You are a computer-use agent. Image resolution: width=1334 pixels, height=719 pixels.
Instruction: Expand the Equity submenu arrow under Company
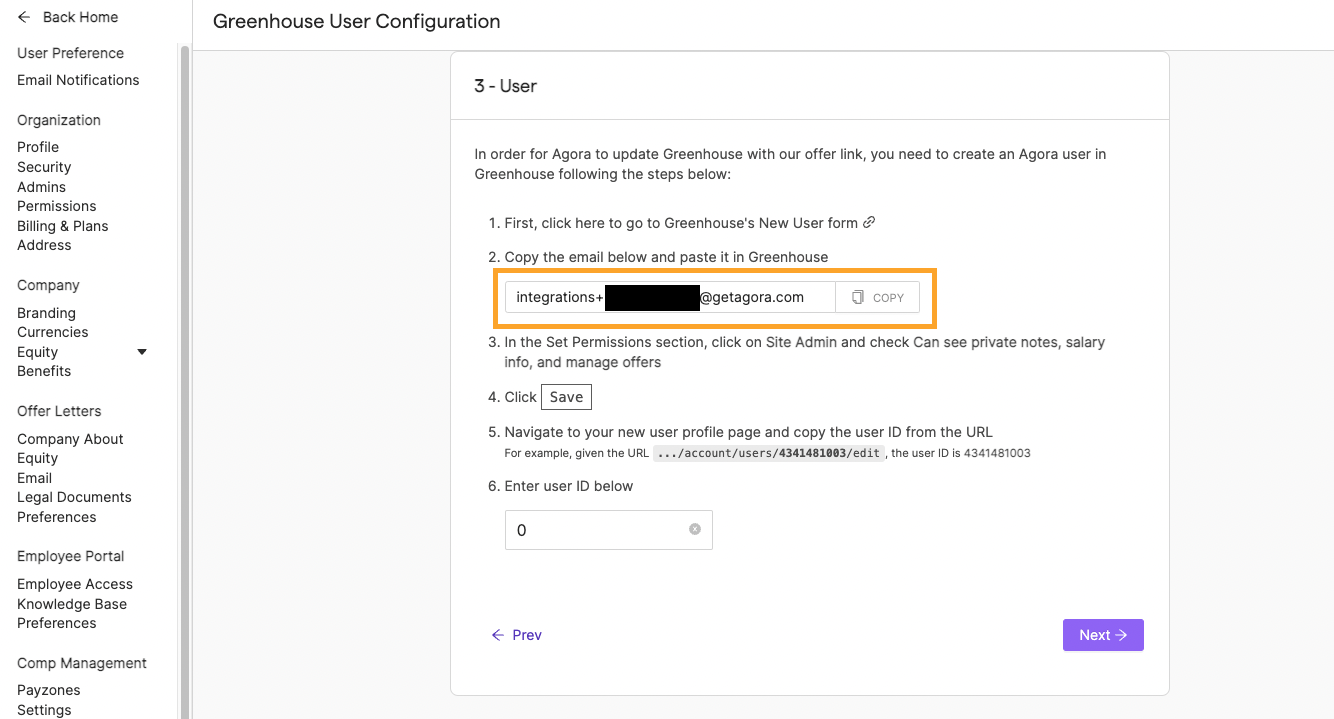[x=142, y=352]
